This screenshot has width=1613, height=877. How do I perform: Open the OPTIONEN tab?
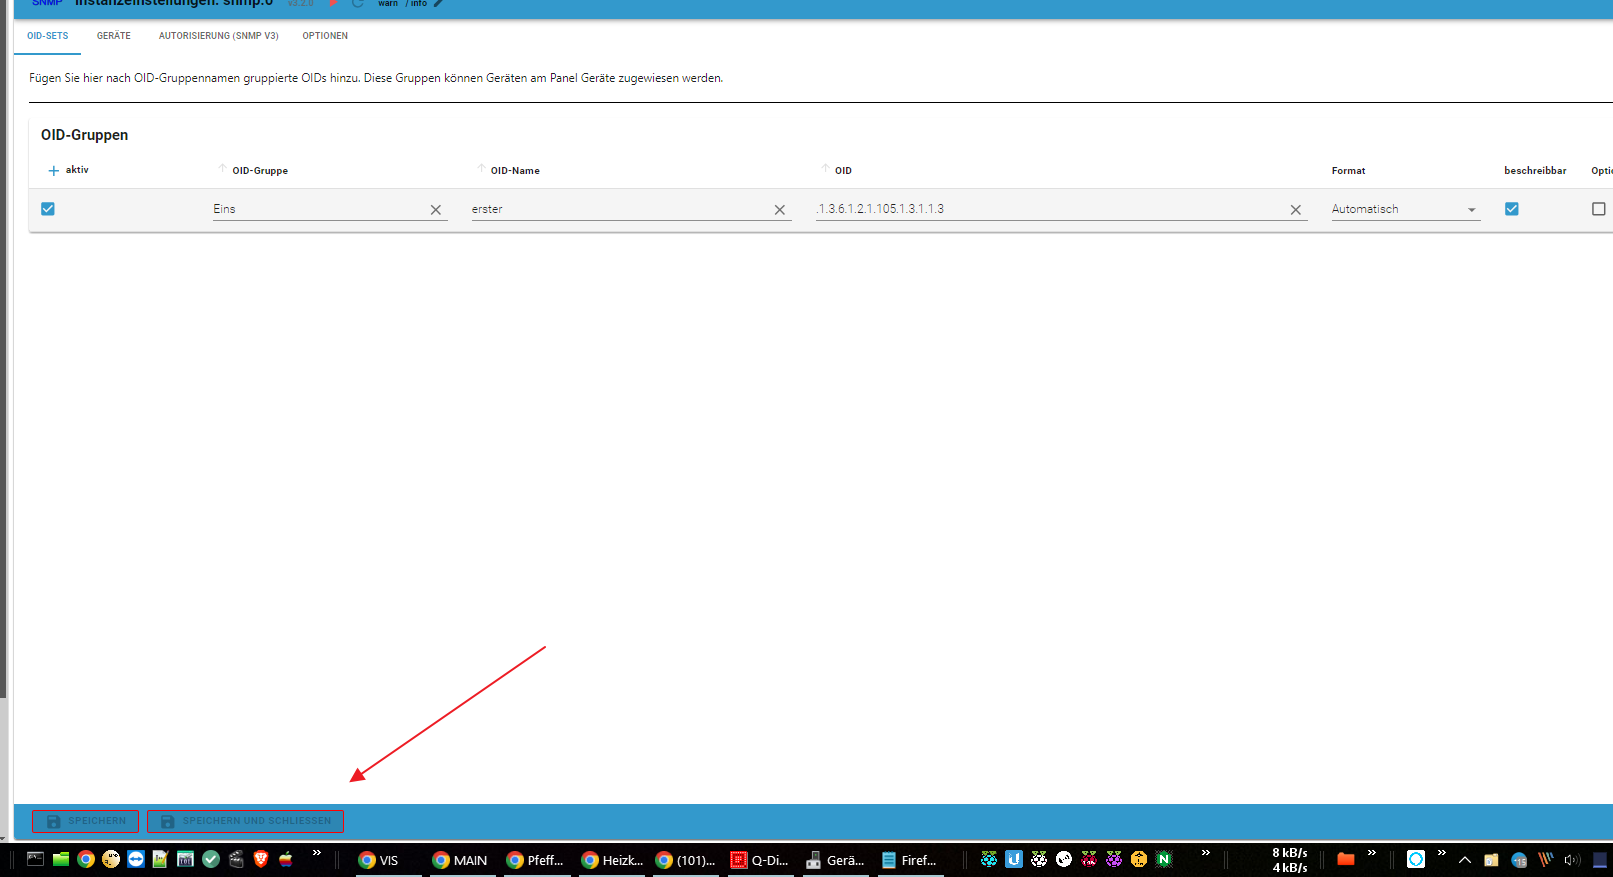[325, 36]
